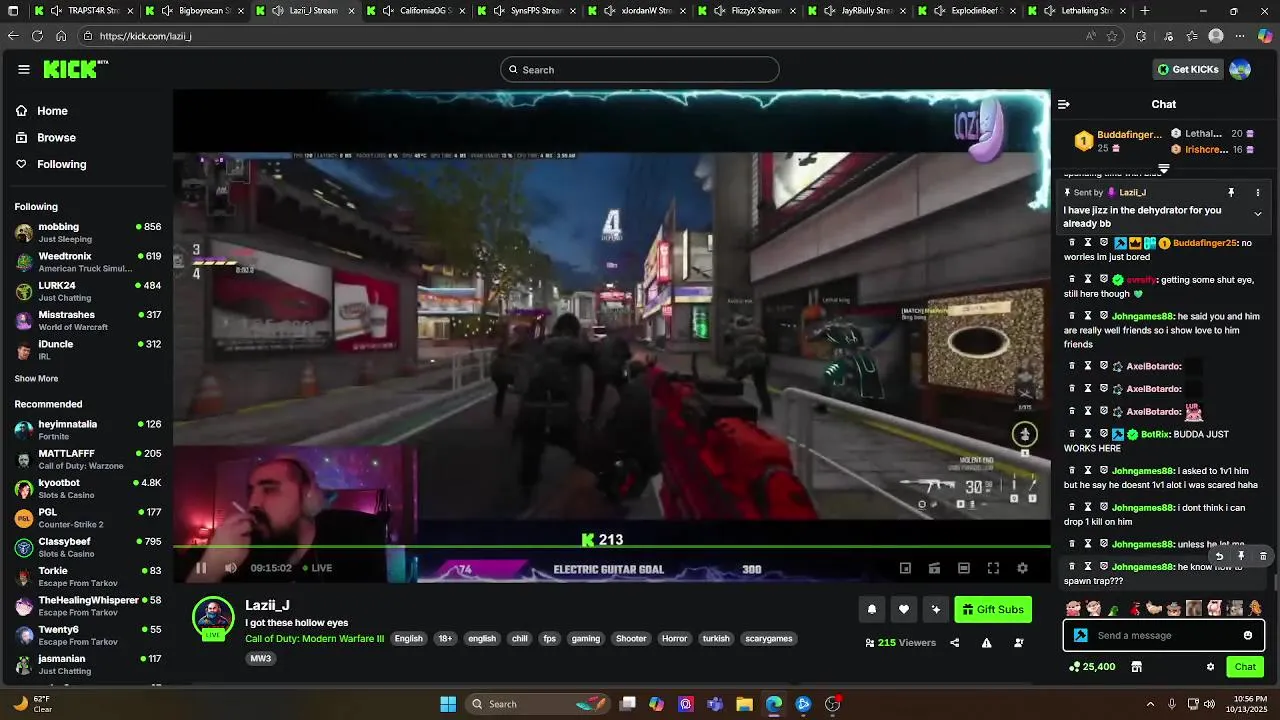The height and width of the screenshot is (720, 1280).
Task: Open the emoji picker in message box
Action: [1248, 635]
